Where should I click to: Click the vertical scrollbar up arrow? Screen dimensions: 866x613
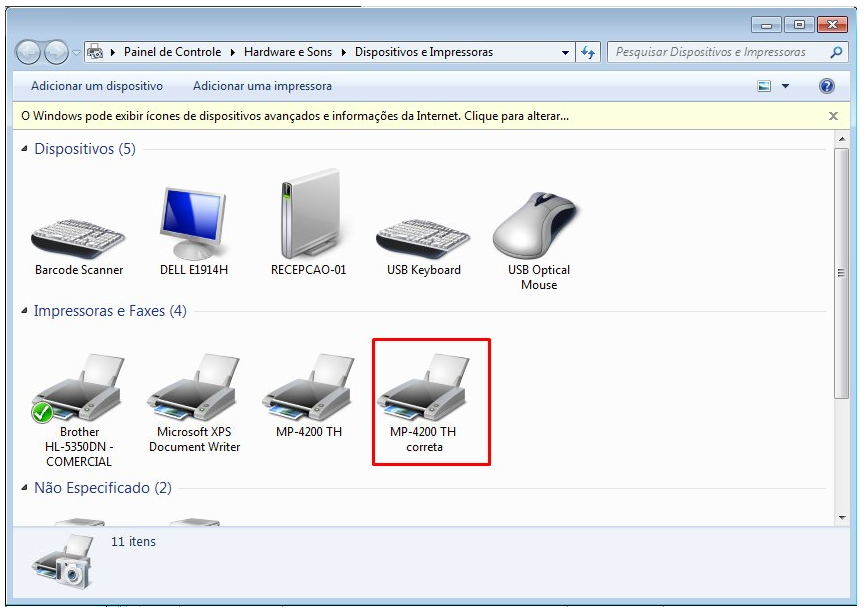pos(841,139)
